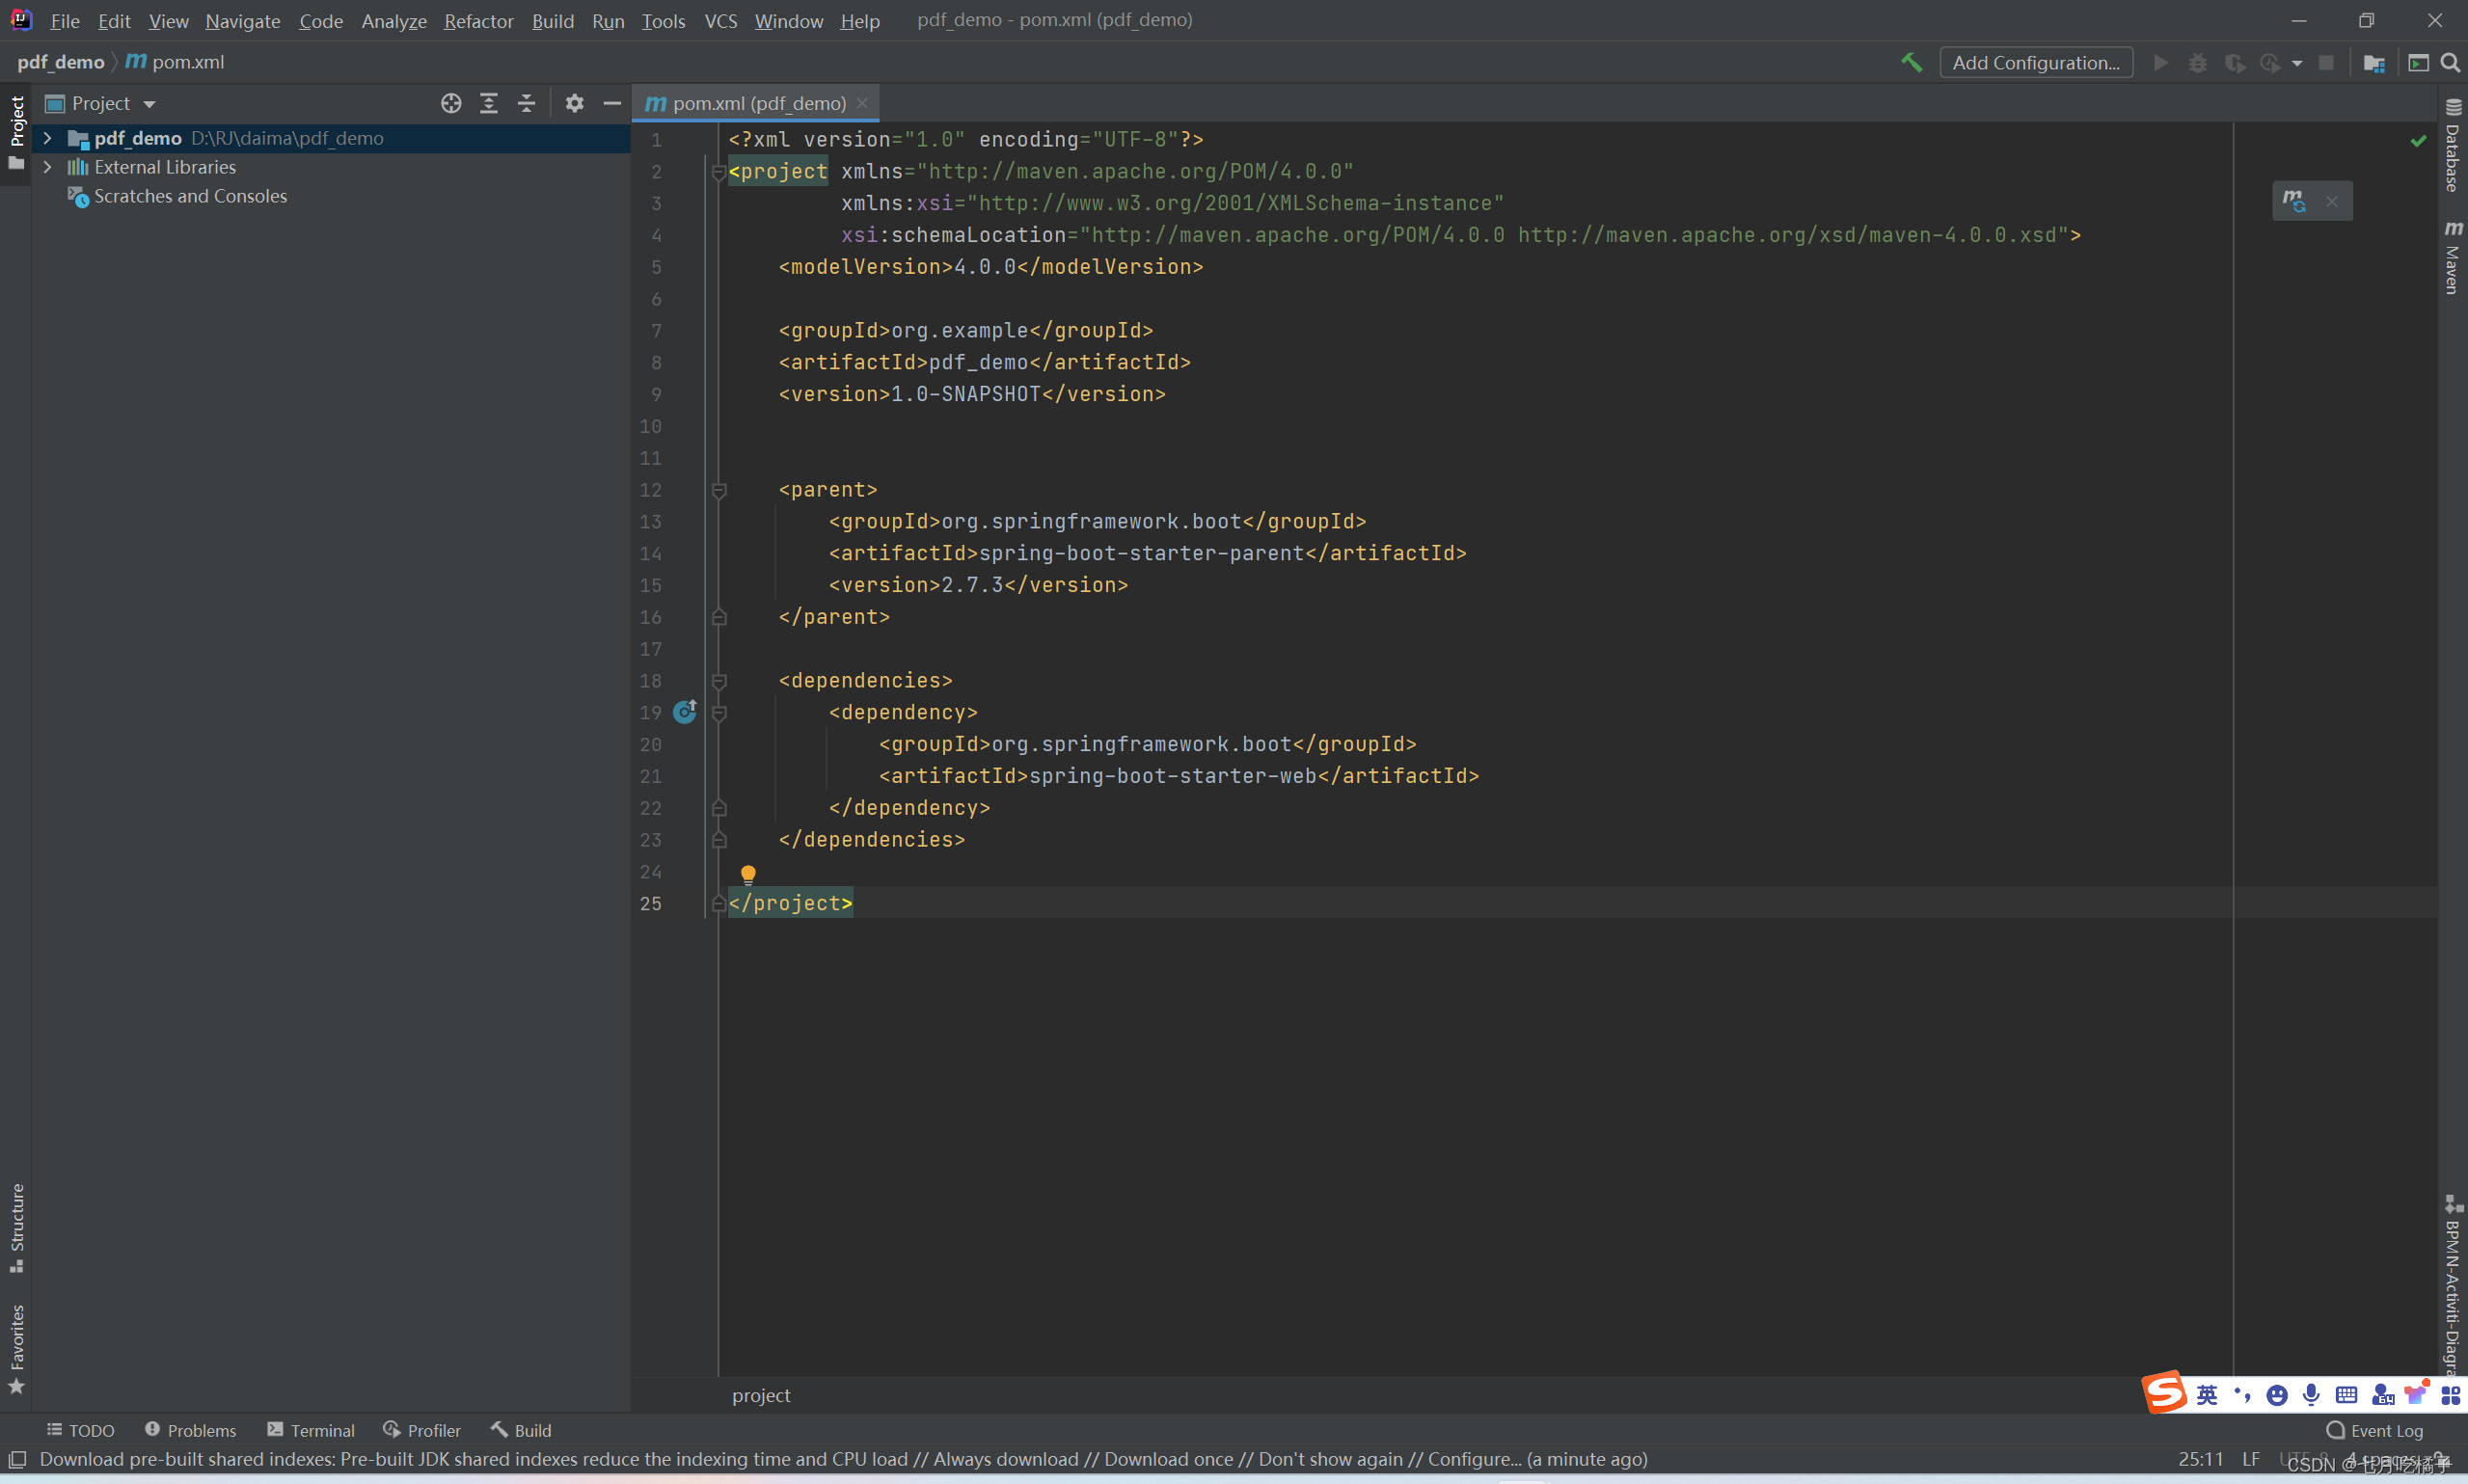Expand the External Libraries node

(47, 167)
